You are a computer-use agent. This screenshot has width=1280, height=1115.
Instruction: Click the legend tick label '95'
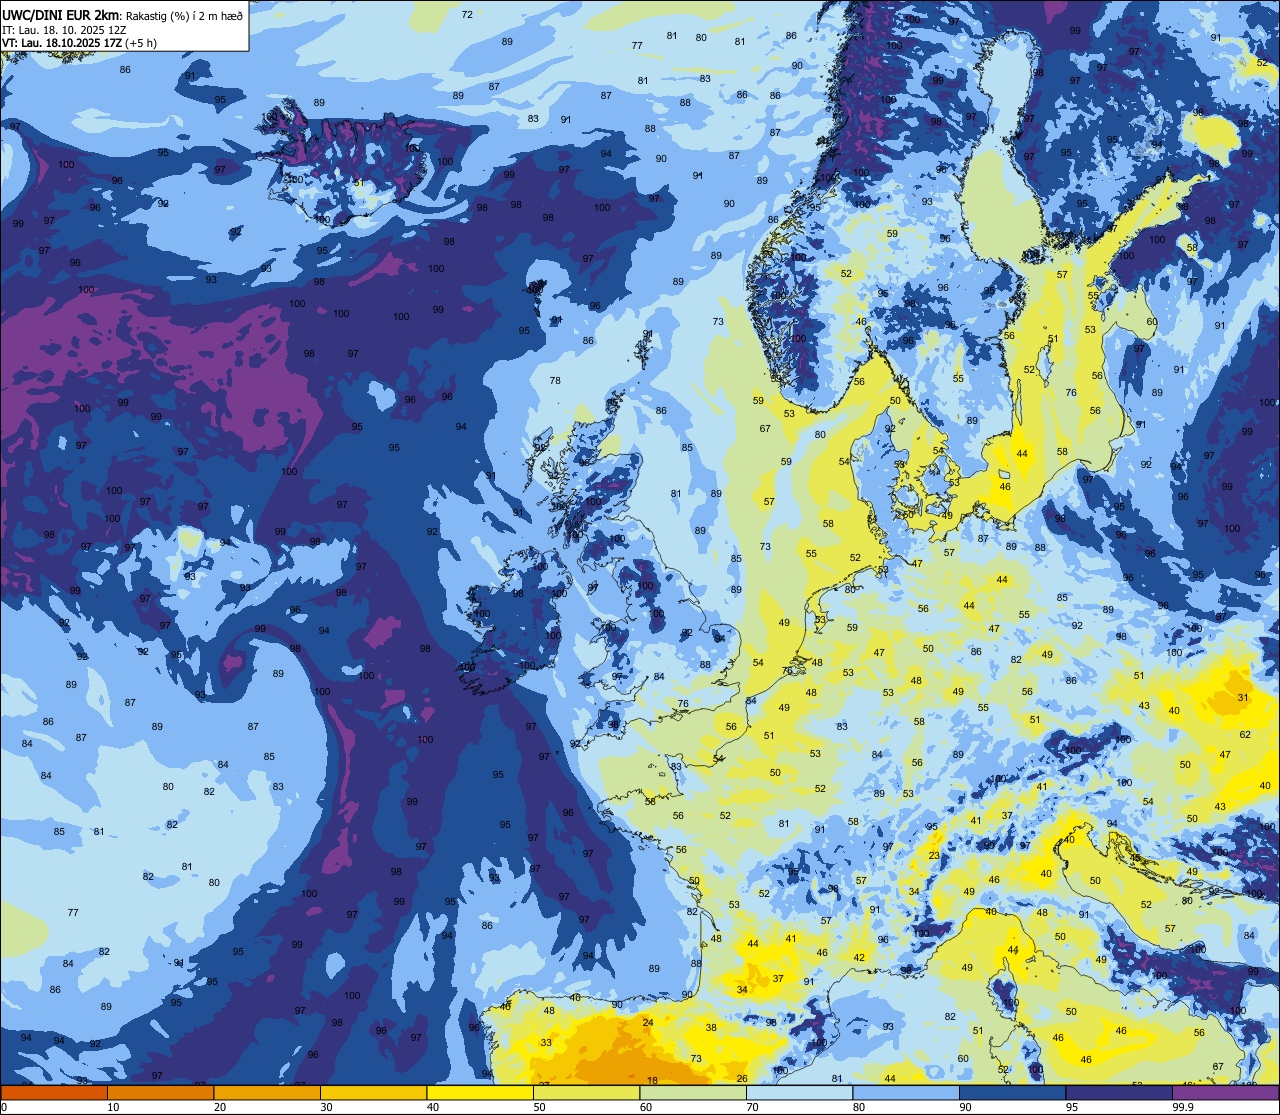pos(1072,1107)
